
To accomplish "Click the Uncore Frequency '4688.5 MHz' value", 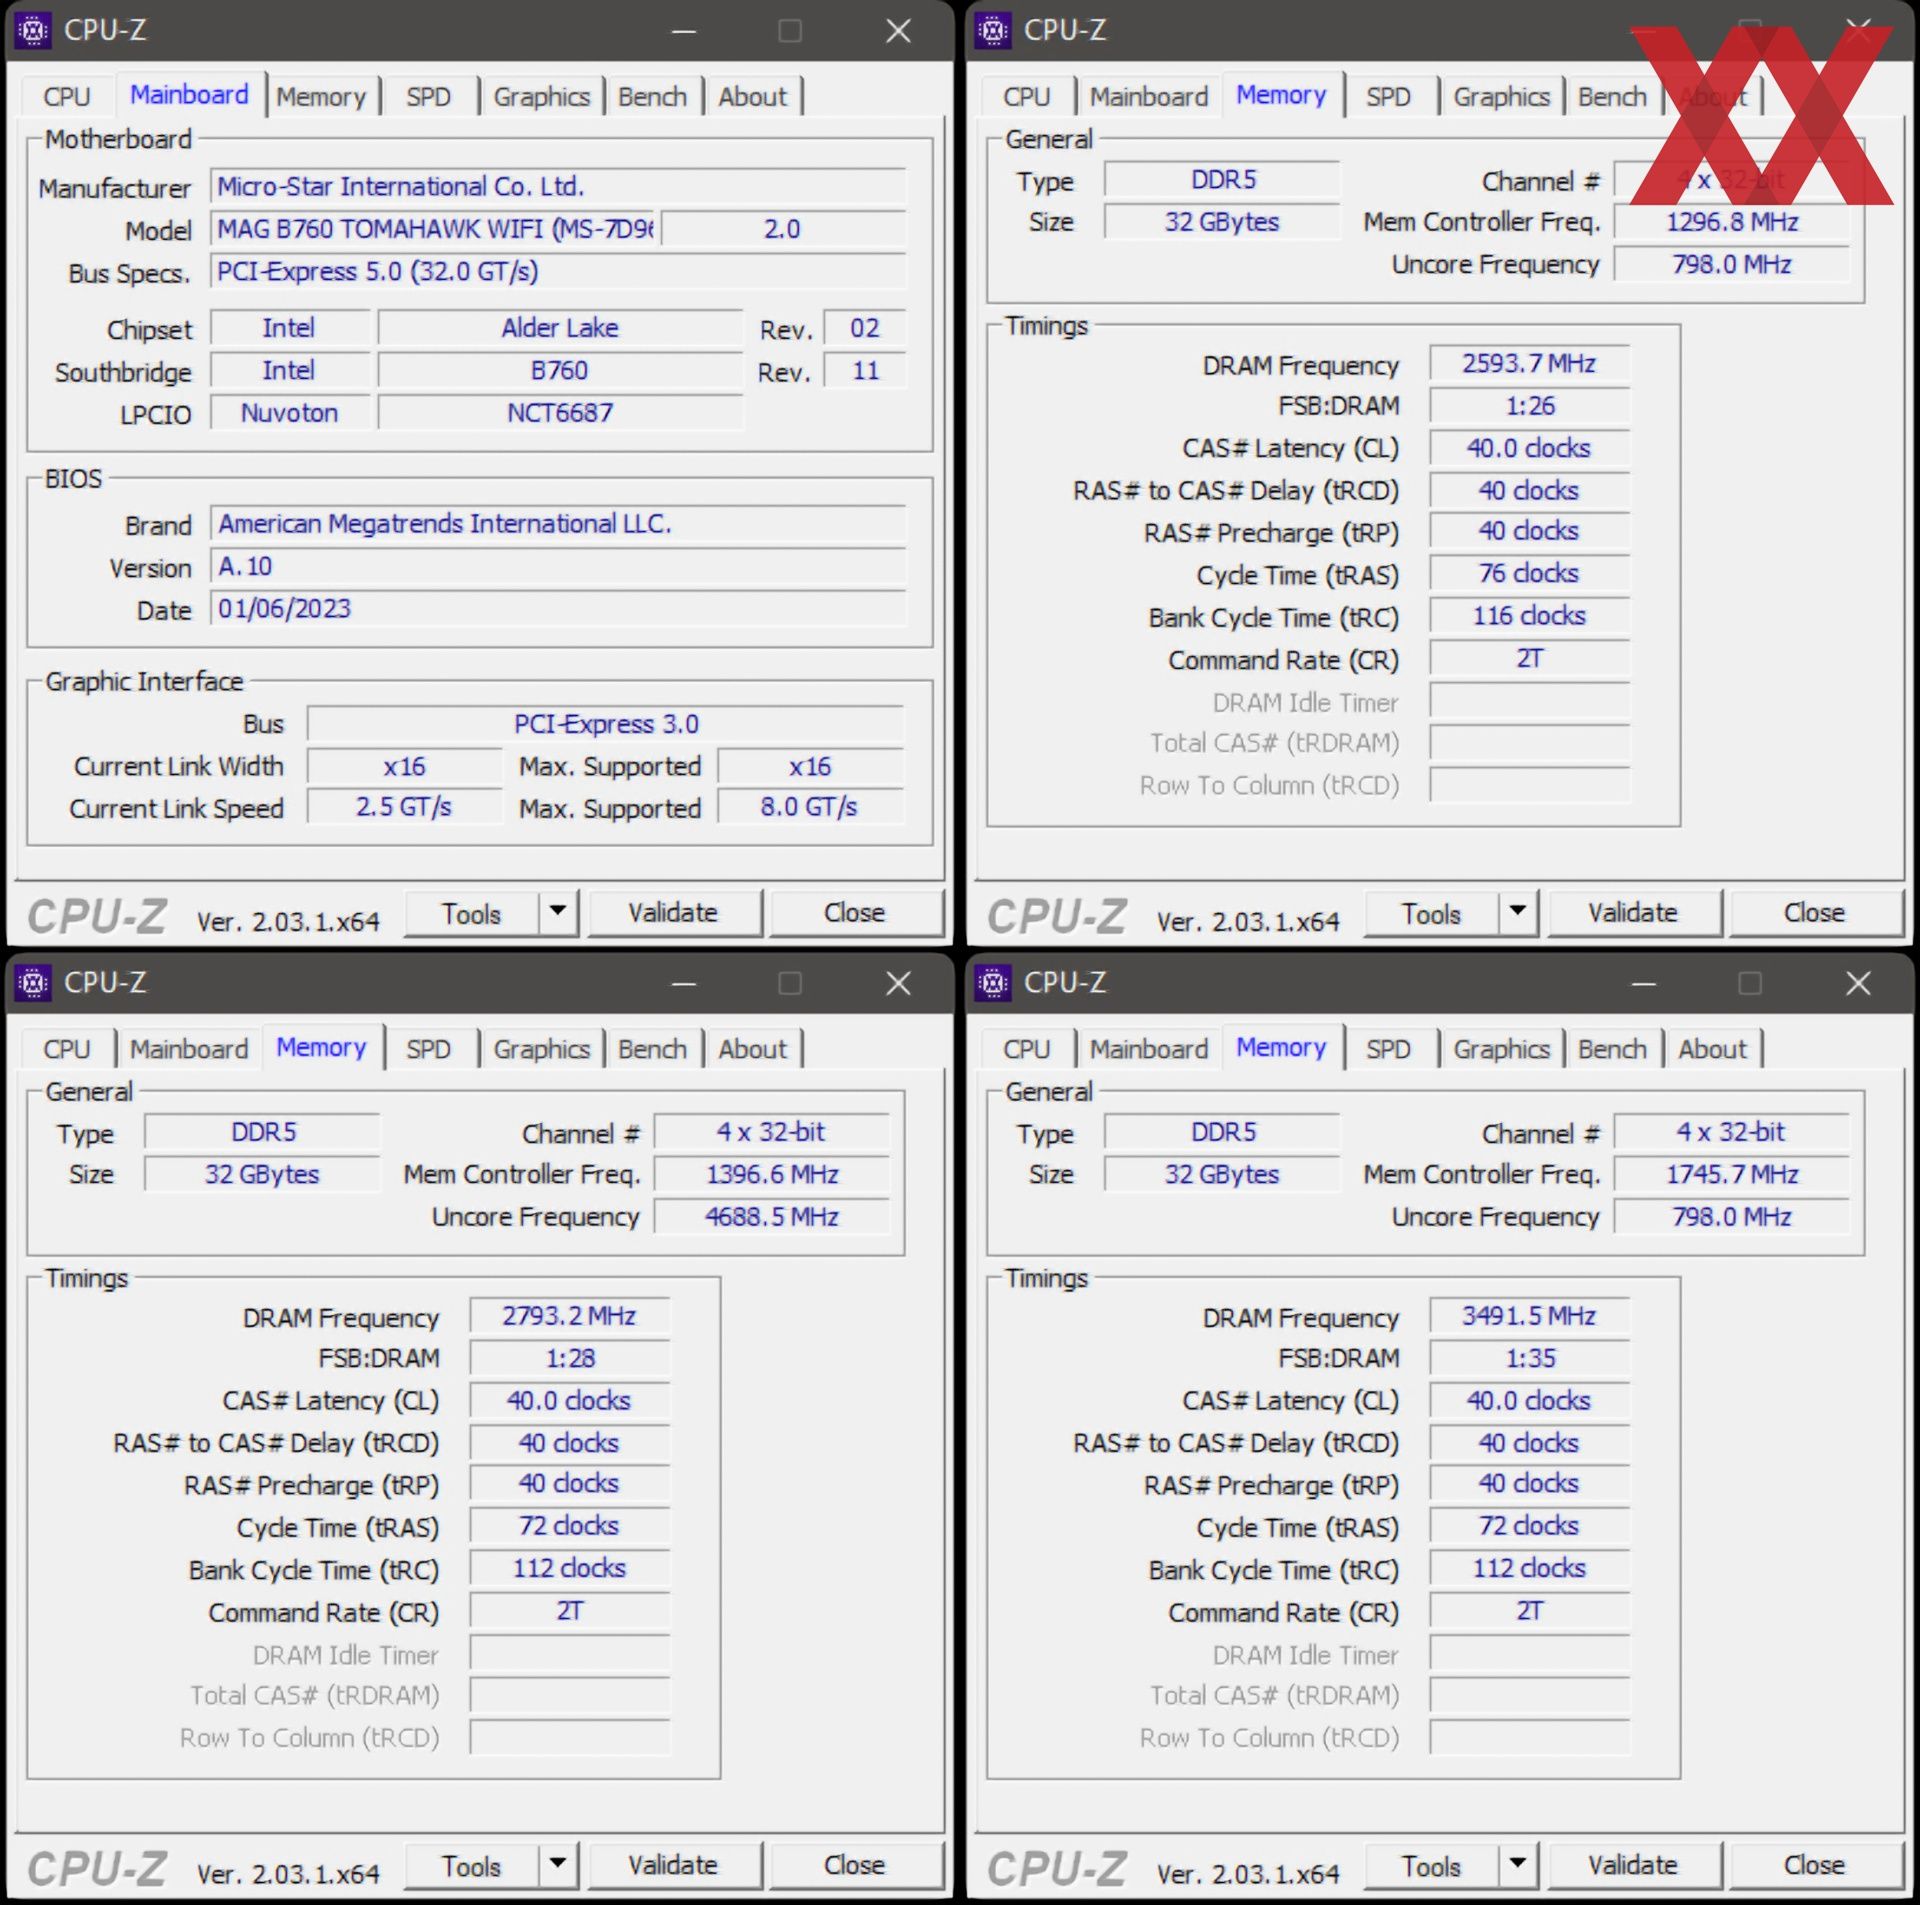I will pos(772,1217).
